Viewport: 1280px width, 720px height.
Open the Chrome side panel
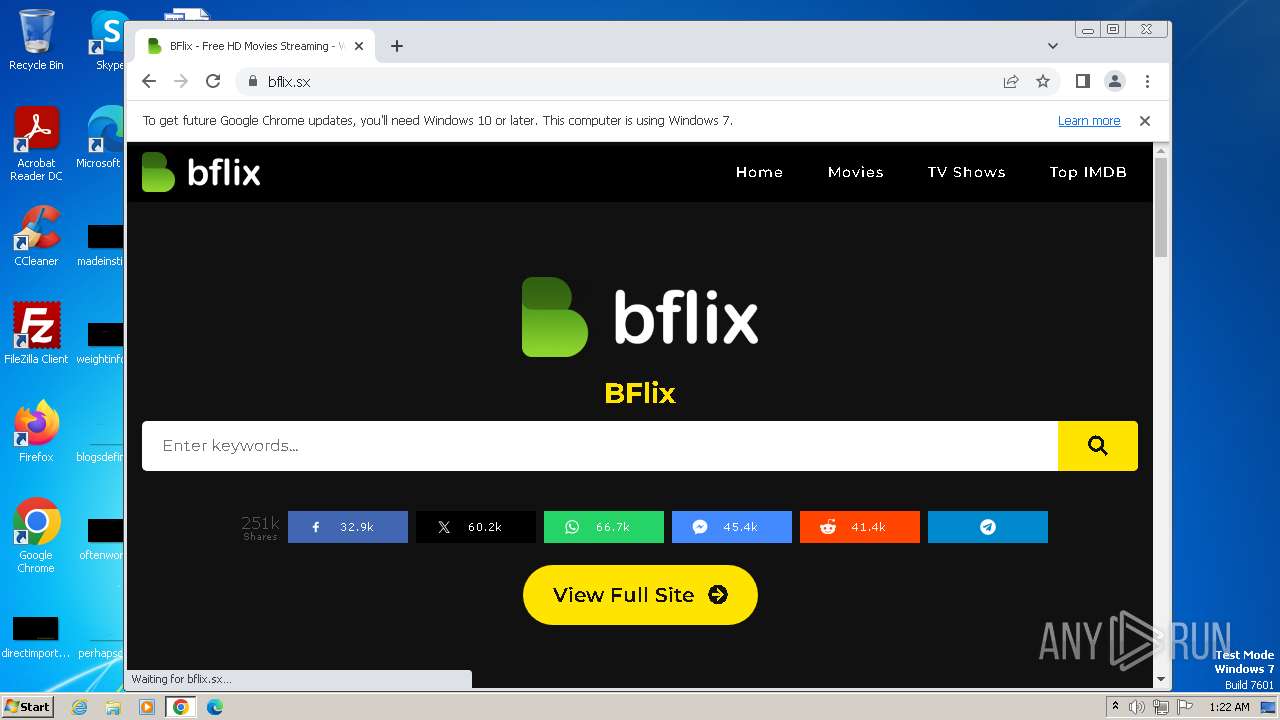click(x=1082, y=81)
